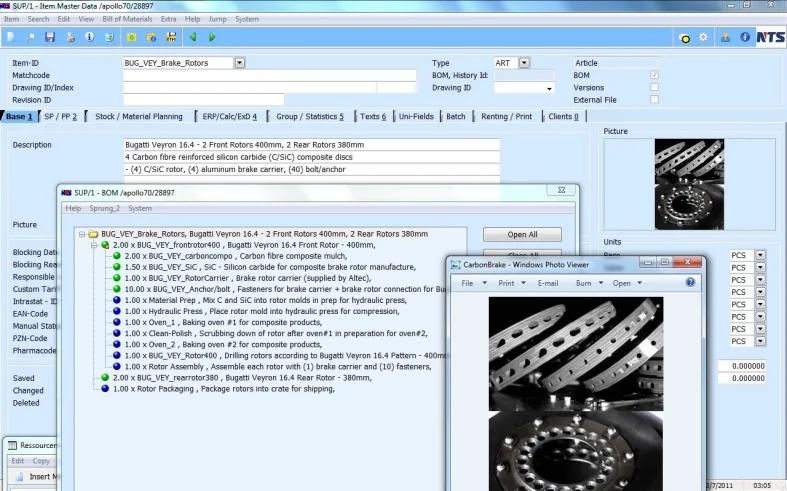787x491 pixels.
Task: Click the blue info icon near NTS logo
Action: click(x=745, y=37)
